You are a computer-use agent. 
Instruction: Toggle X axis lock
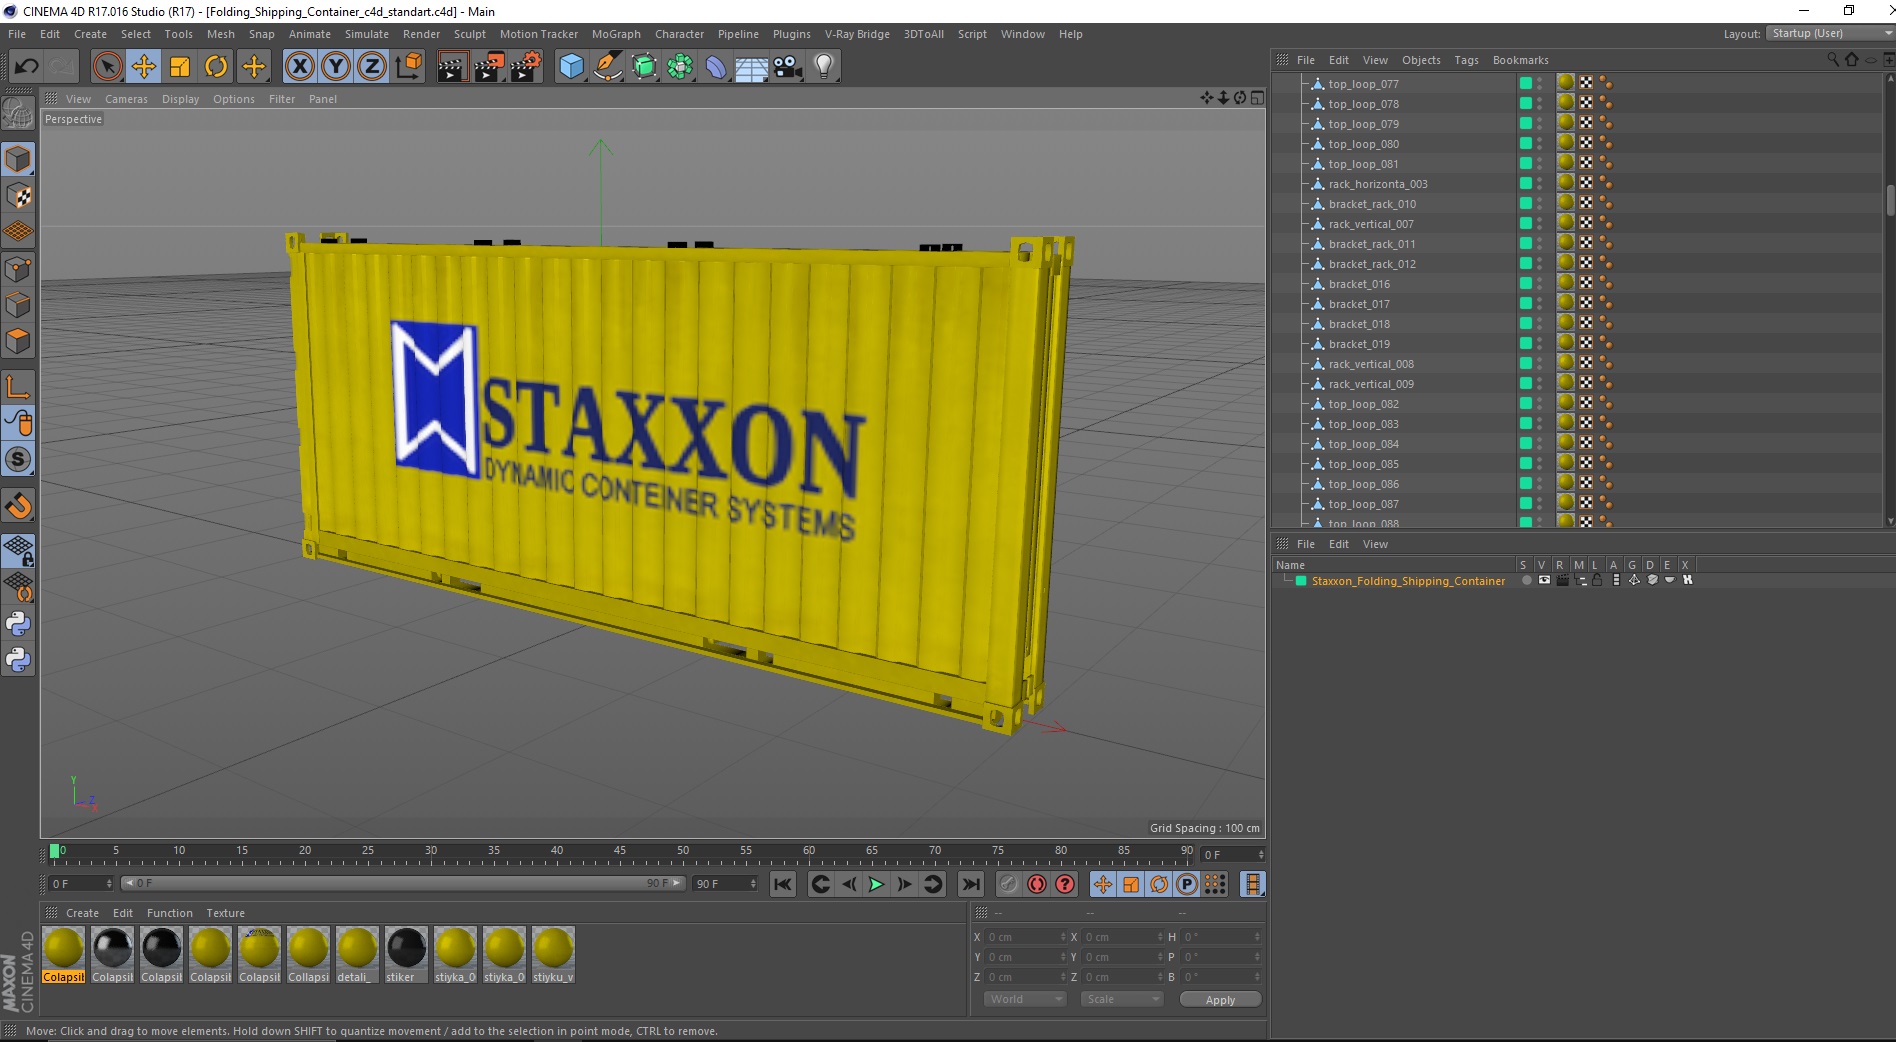[299, 67]
